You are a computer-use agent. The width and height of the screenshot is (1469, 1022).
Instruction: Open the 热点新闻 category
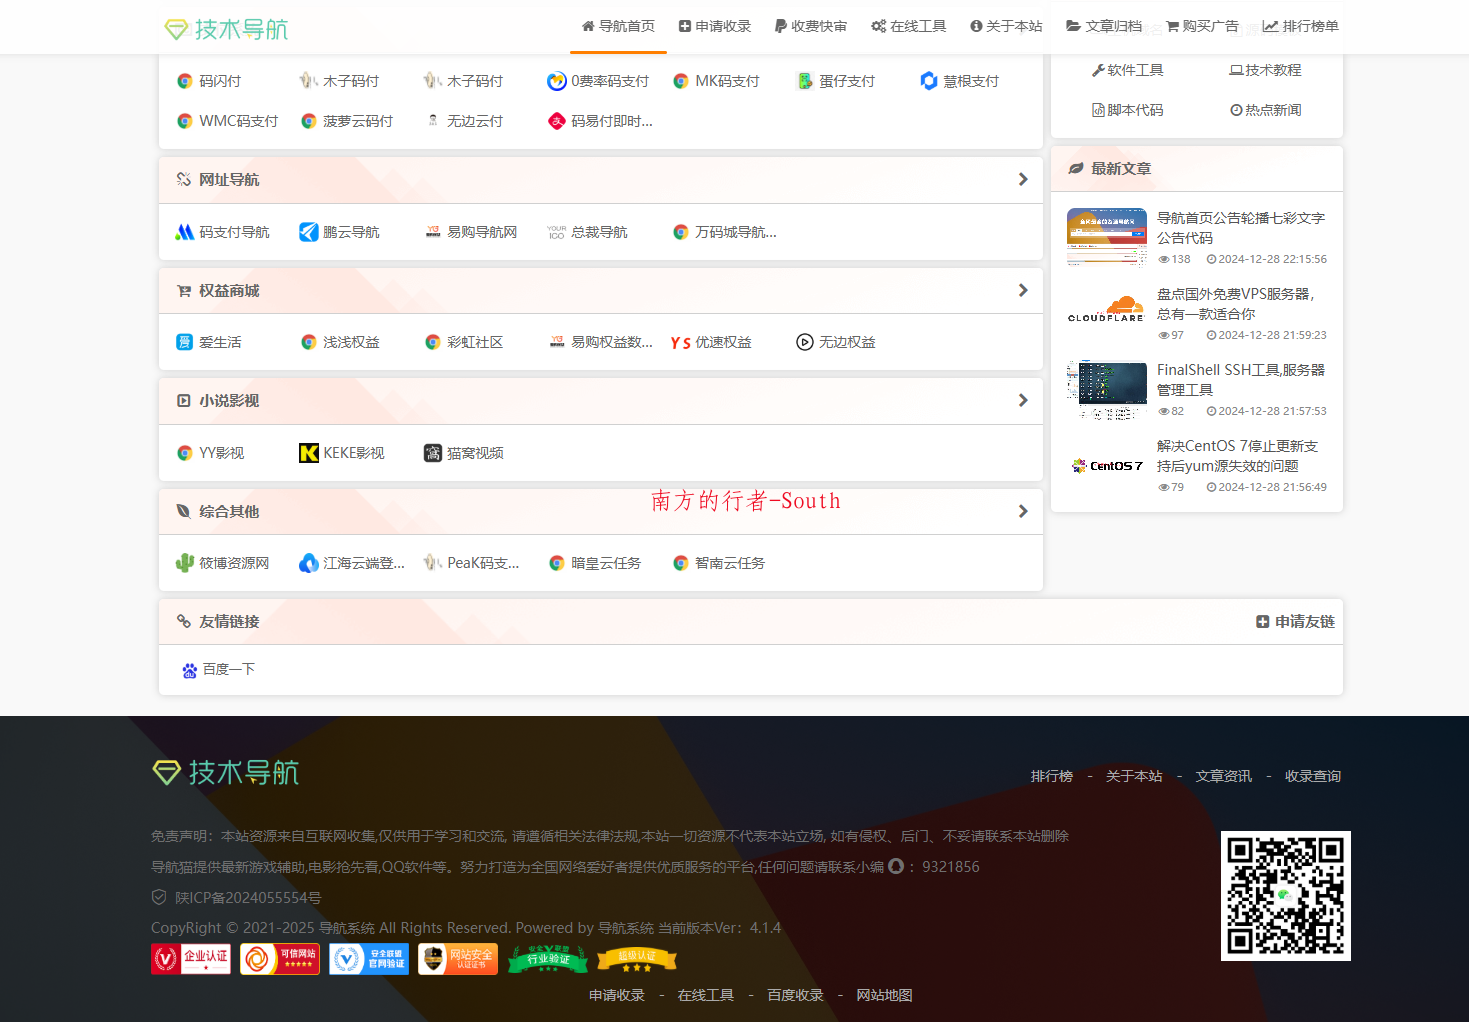tap(1265, 110)
